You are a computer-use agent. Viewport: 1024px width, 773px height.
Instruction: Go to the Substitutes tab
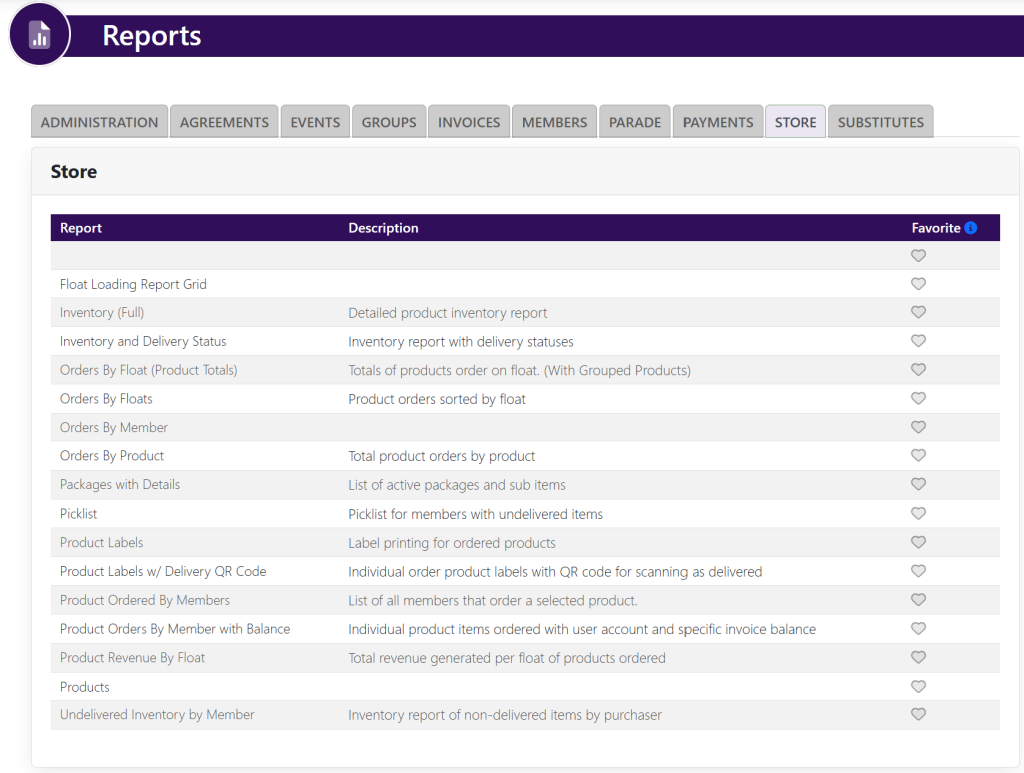tap(880, 122)
